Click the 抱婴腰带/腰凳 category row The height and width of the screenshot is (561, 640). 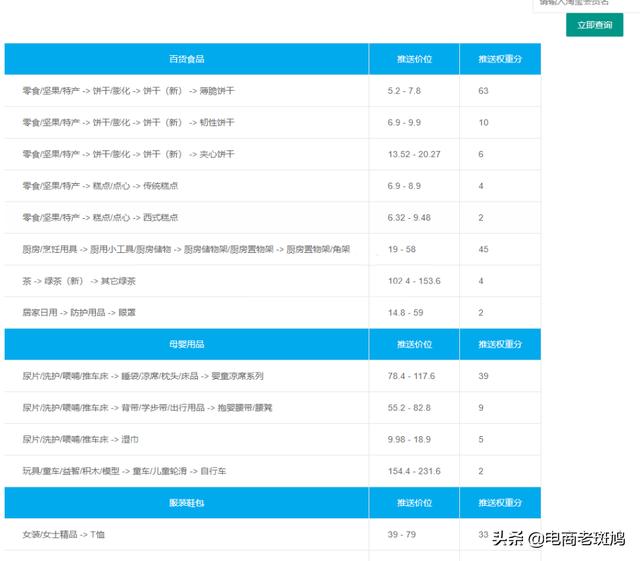tap(273, 407)
